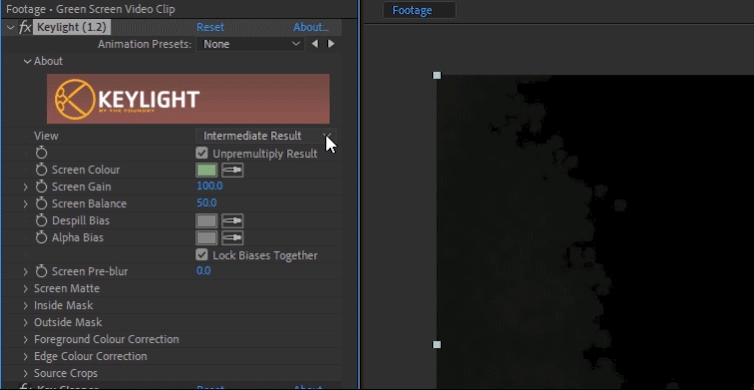Expand the Screen Matte group
The image size is (754, 390).
[x=25, y=289]
